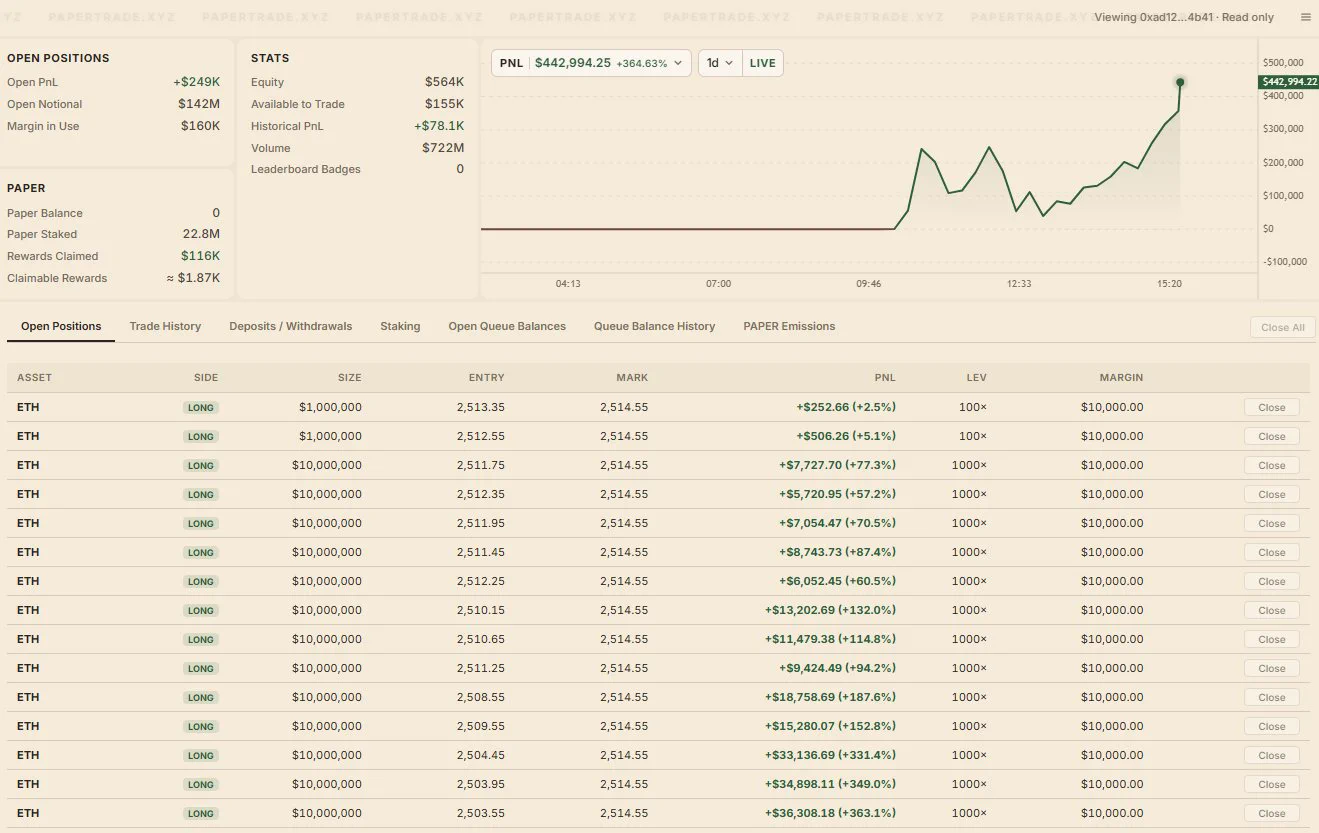Click the Rewards Claimed value $116K

[x=200, y=256]
